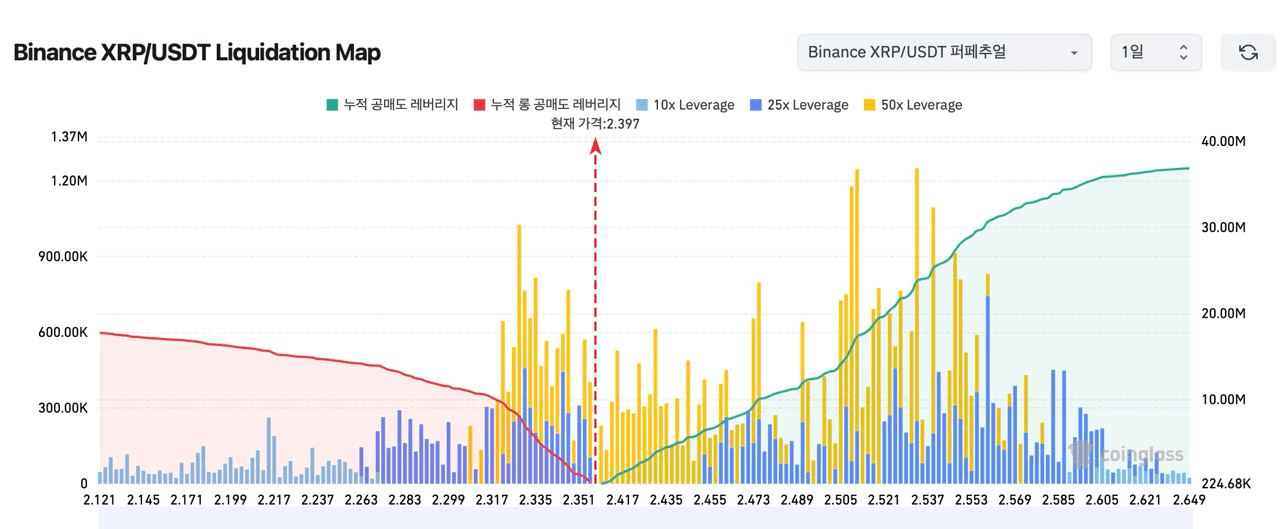Image resolution: width=1280 pixels, height=529 pixels.
Task: Click the 40.00M right axis label
Action: click(x=1223, y=142)
